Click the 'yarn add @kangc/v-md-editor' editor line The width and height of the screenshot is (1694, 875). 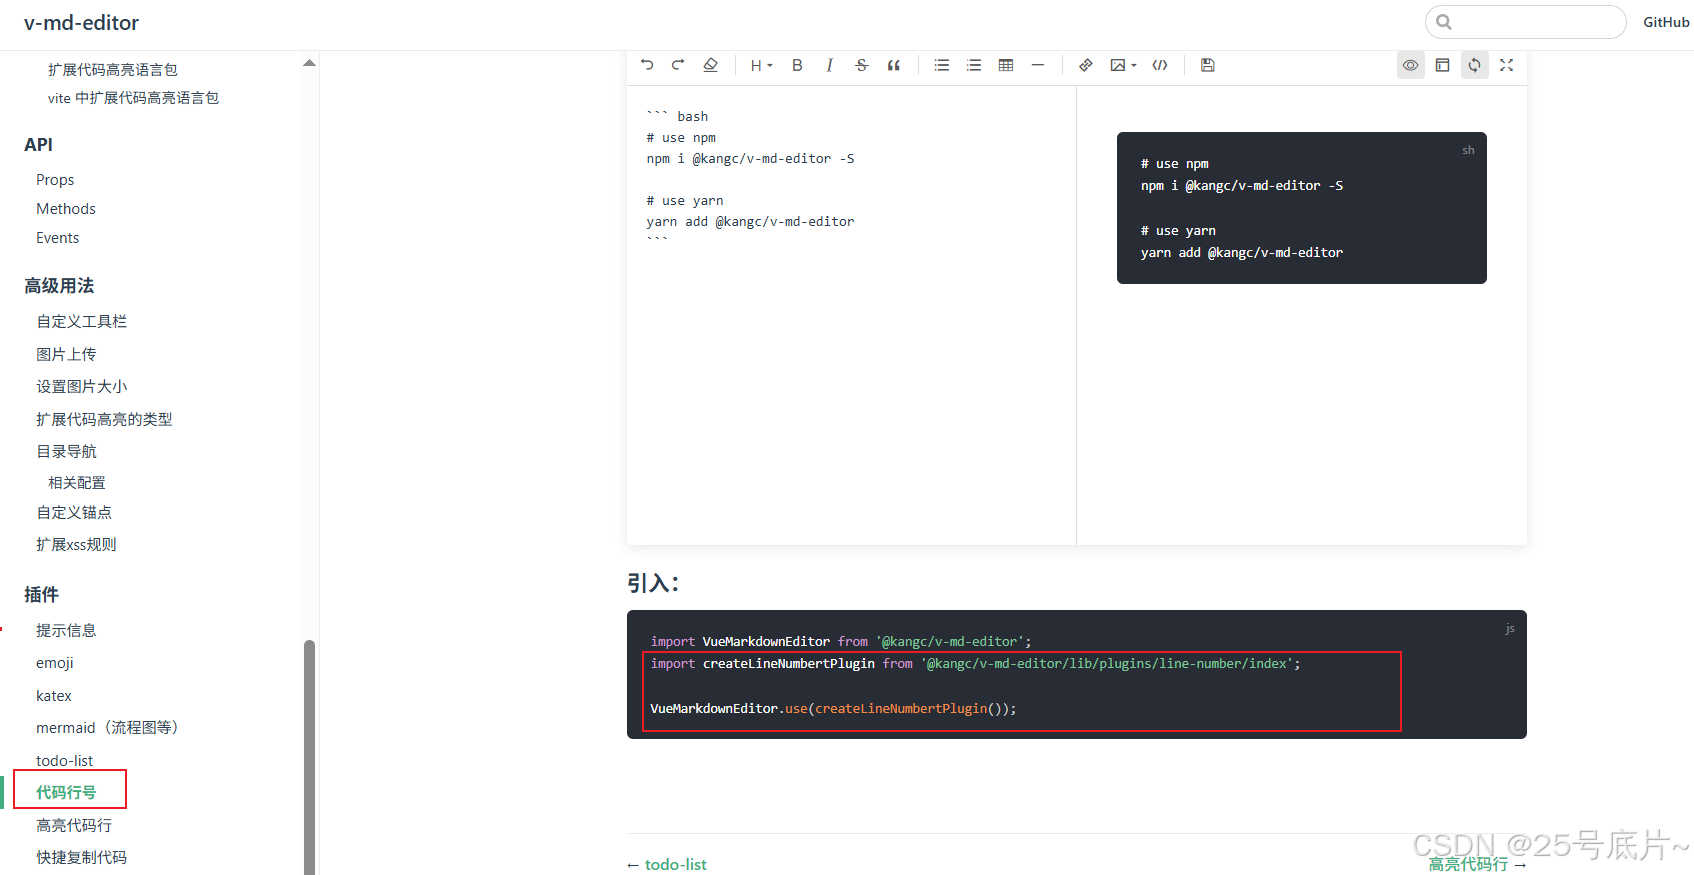[x=750, y=221]
